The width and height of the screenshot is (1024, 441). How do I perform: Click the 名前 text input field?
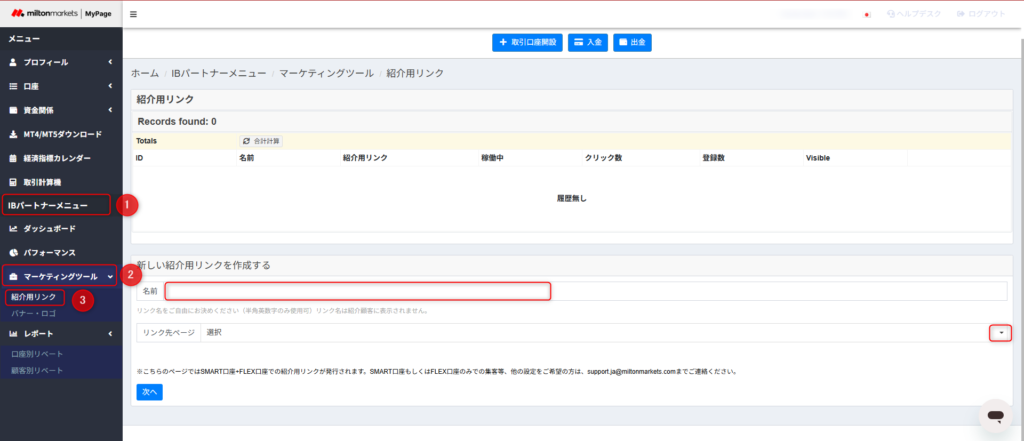pyautogui.click(x=358, y=291)
